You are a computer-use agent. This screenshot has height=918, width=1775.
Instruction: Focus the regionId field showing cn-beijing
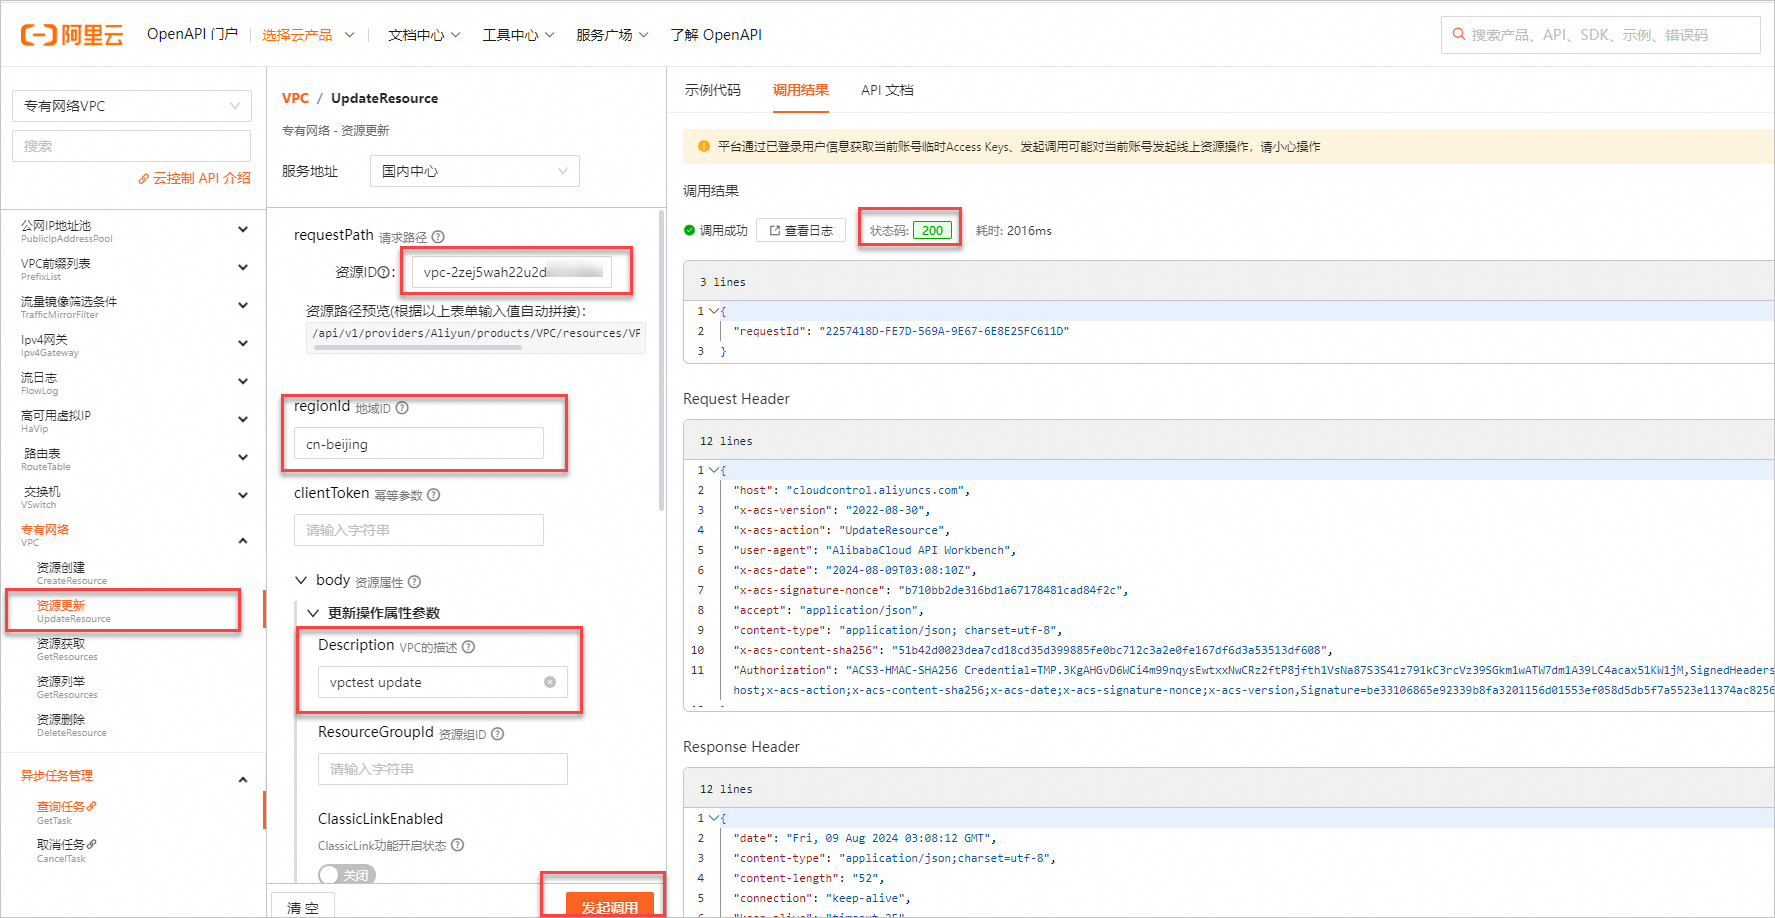click(419, 444)
